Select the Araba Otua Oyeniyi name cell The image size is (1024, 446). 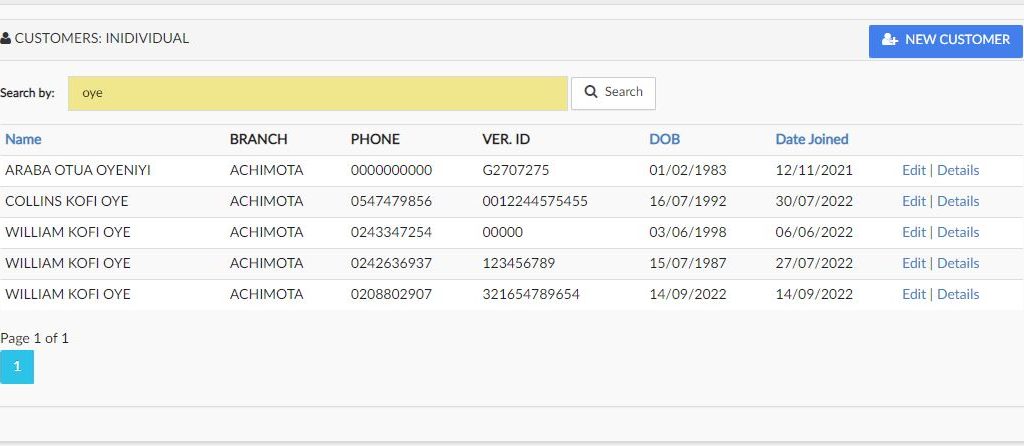(x=78, y=171)
